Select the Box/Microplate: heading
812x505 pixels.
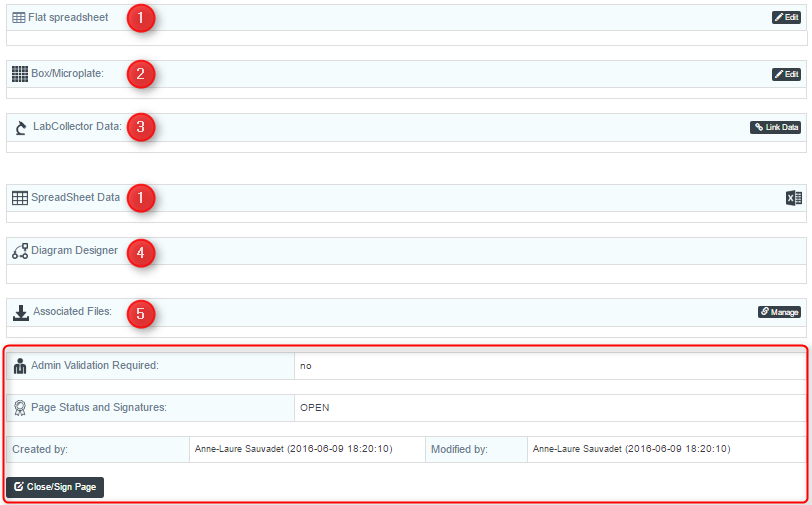pyautogui.click(x=67, y=74)
